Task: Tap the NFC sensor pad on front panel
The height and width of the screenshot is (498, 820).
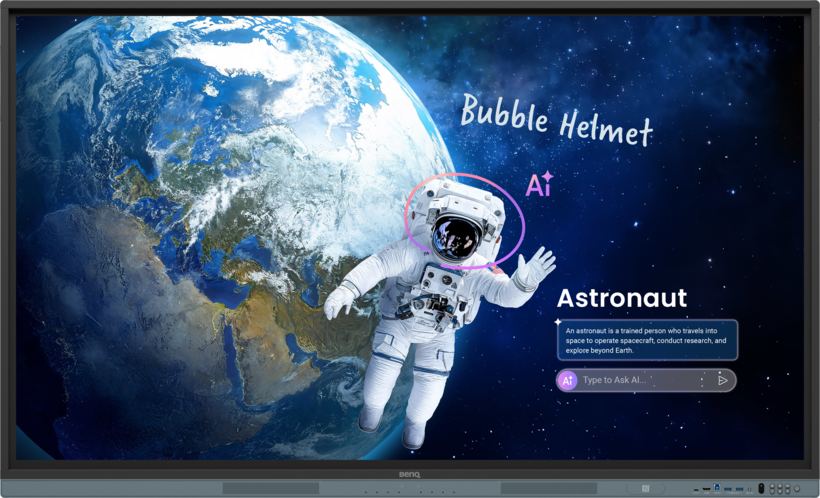Action: point(645,489)
